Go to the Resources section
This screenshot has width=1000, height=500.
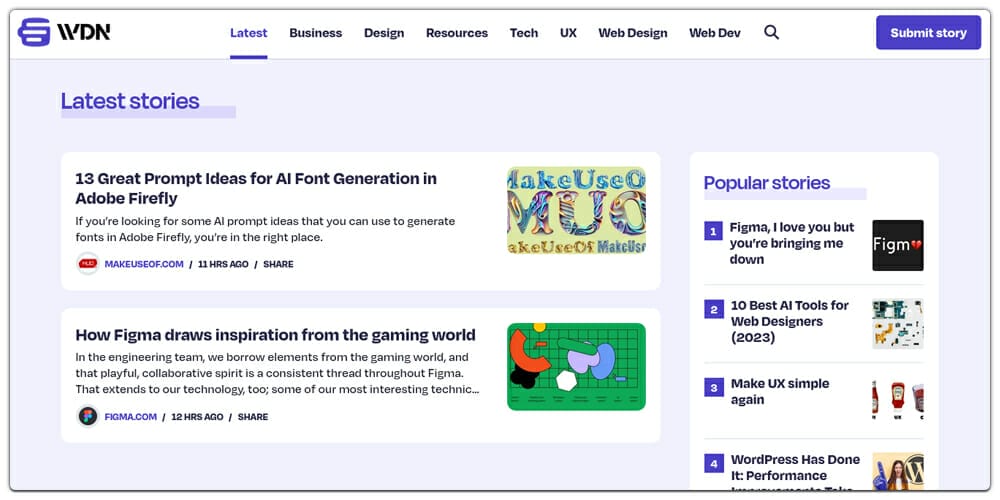point(457,33)
